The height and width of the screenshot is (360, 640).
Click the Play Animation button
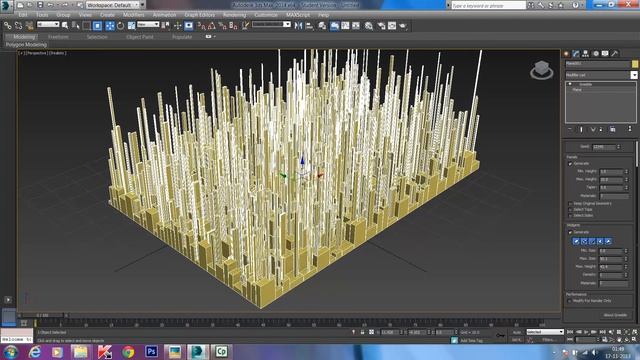click(x=586, y=332)
